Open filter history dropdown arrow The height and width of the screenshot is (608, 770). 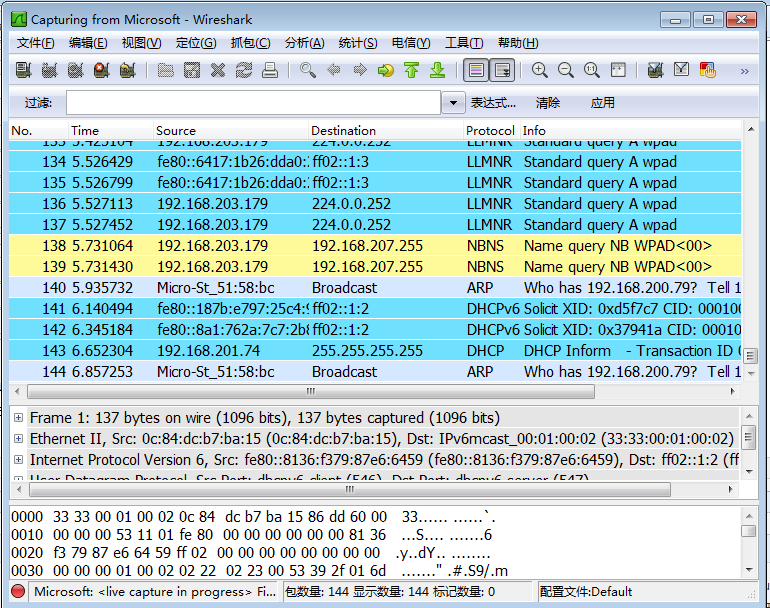(x=453, y=103)
